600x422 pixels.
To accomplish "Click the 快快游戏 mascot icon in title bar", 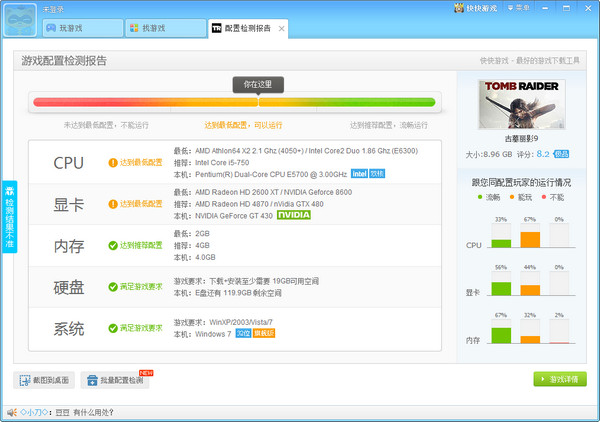I will point(459,8).
